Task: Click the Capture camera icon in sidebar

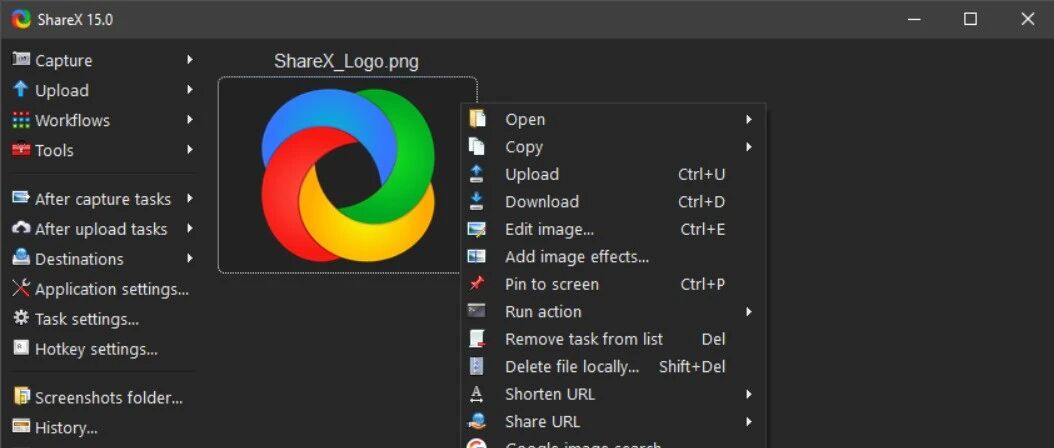Action: point(22,59)
